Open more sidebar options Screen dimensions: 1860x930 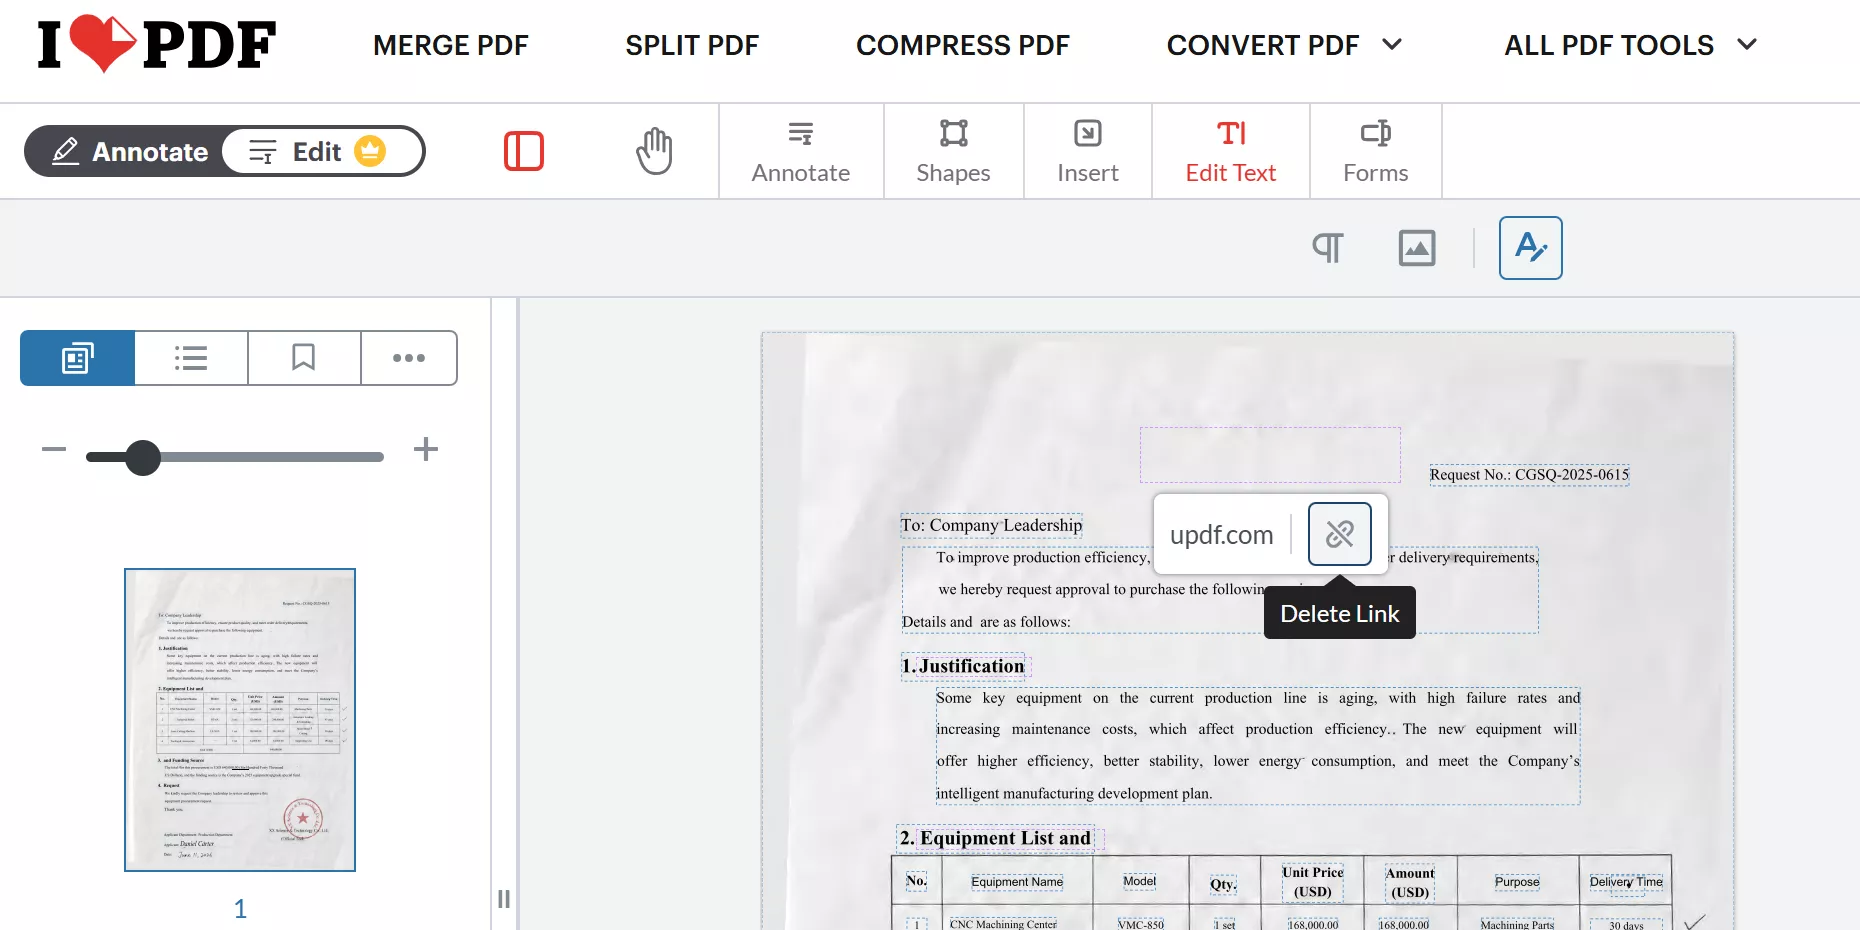[x=409, y=358]
